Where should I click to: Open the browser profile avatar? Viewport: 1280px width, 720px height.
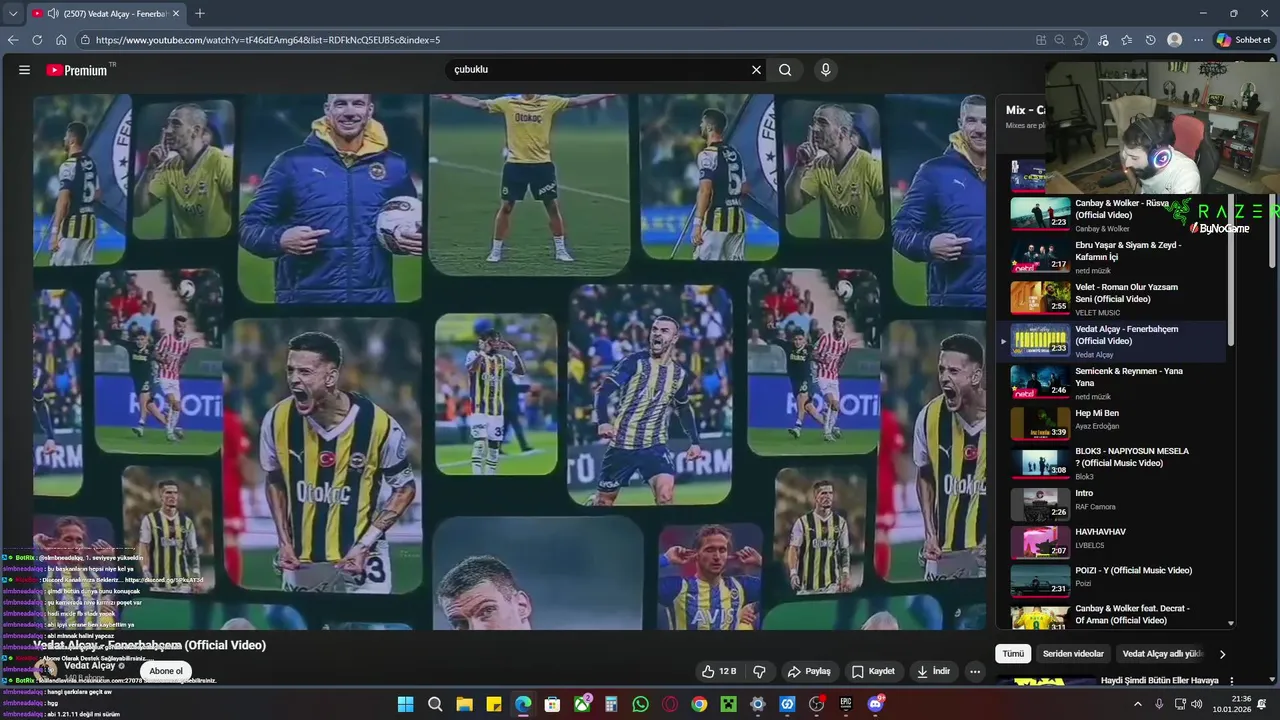tap(1175, 40)
